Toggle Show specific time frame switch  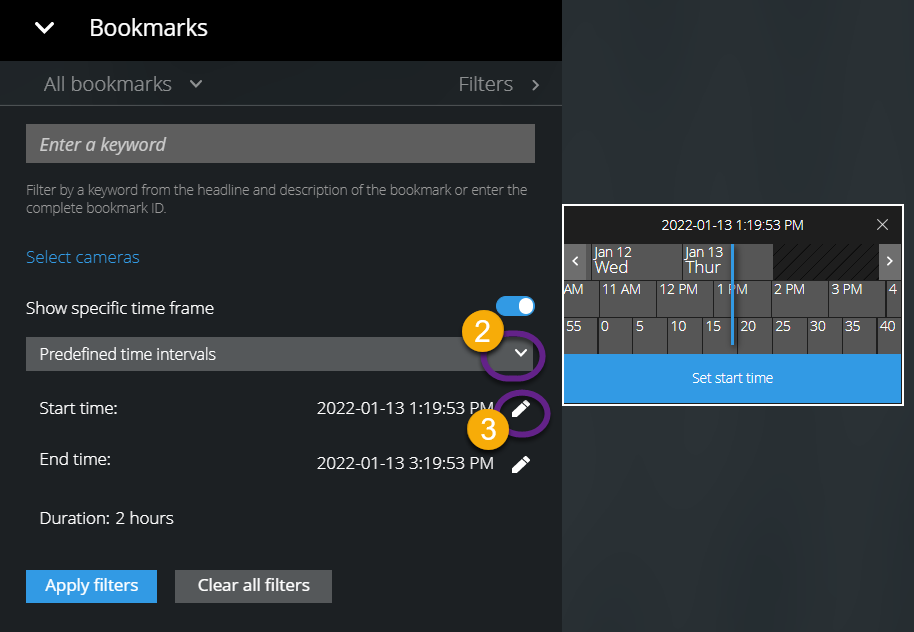(515, 306)
